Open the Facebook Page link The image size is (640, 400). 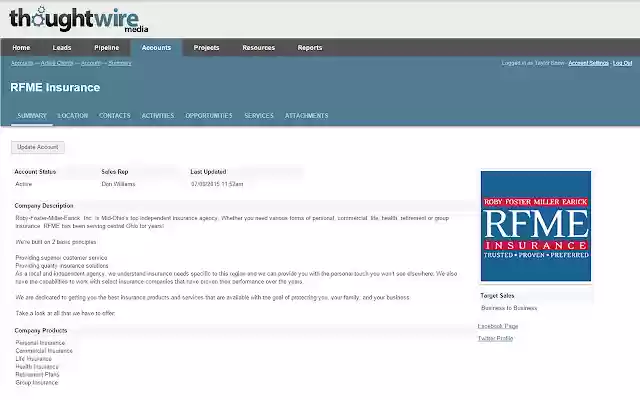pos(498,326)
